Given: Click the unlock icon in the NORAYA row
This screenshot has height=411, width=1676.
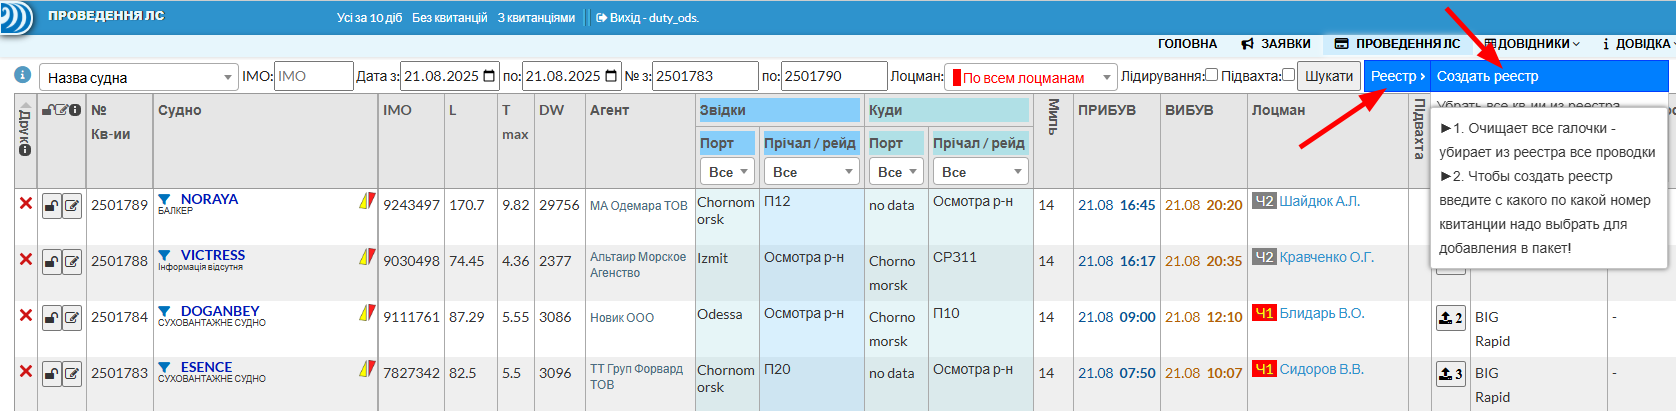Looking at the screenshot, I should pos(51,206).
